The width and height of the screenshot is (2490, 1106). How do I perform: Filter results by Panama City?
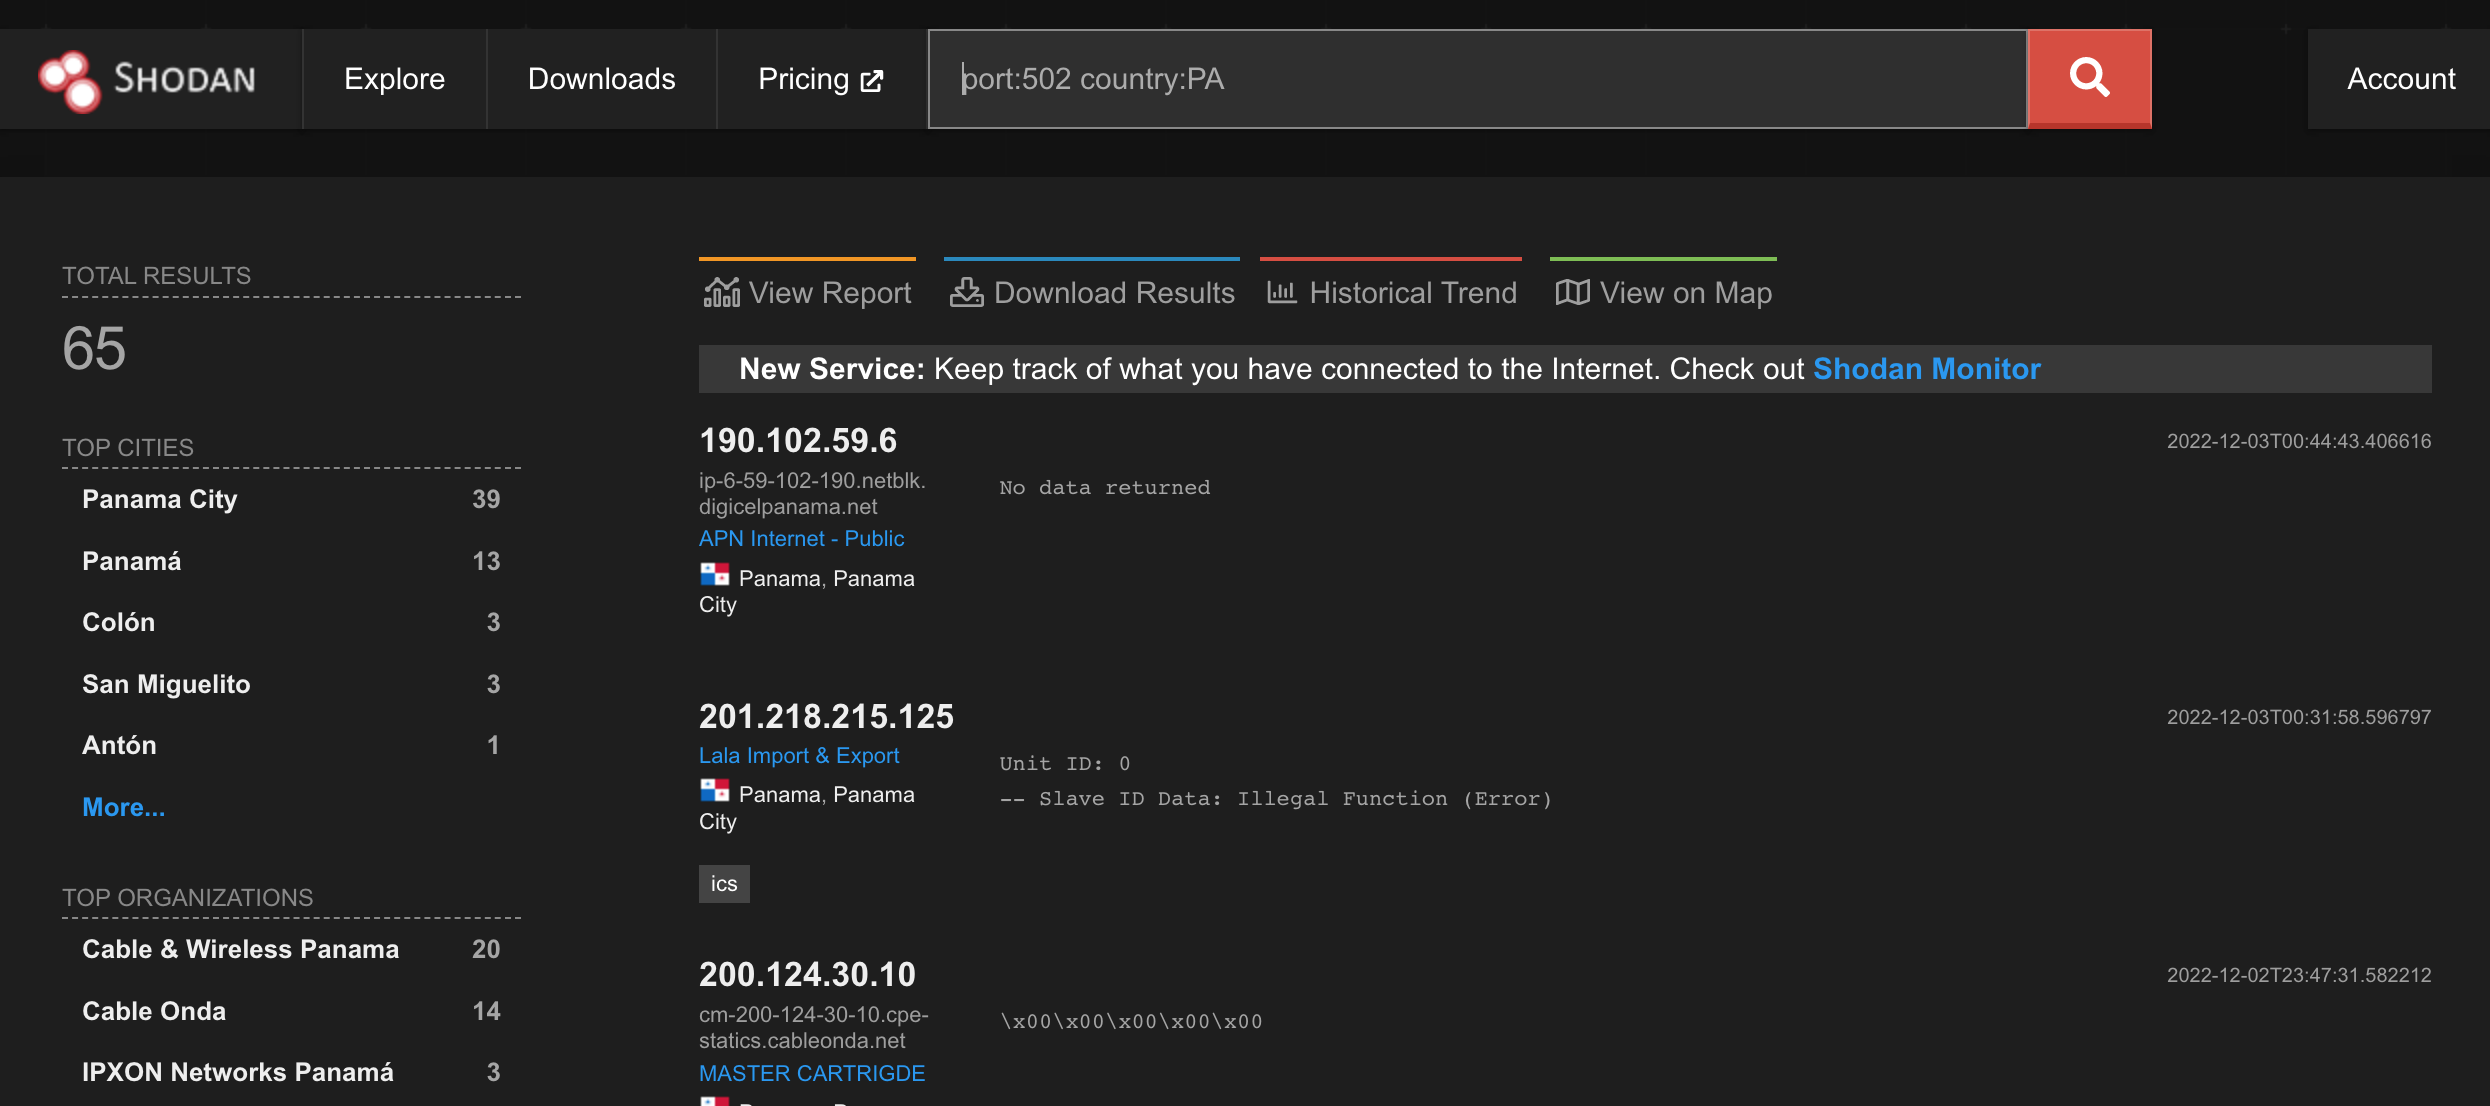[x=160, y=499]
